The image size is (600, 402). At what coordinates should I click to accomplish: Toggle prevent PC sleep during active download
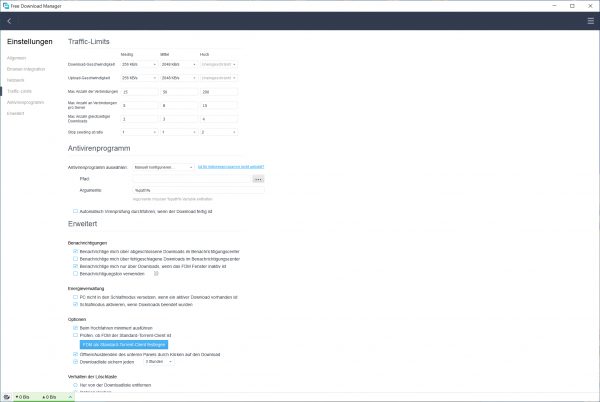pyautogui.click(x=75, y=297)
